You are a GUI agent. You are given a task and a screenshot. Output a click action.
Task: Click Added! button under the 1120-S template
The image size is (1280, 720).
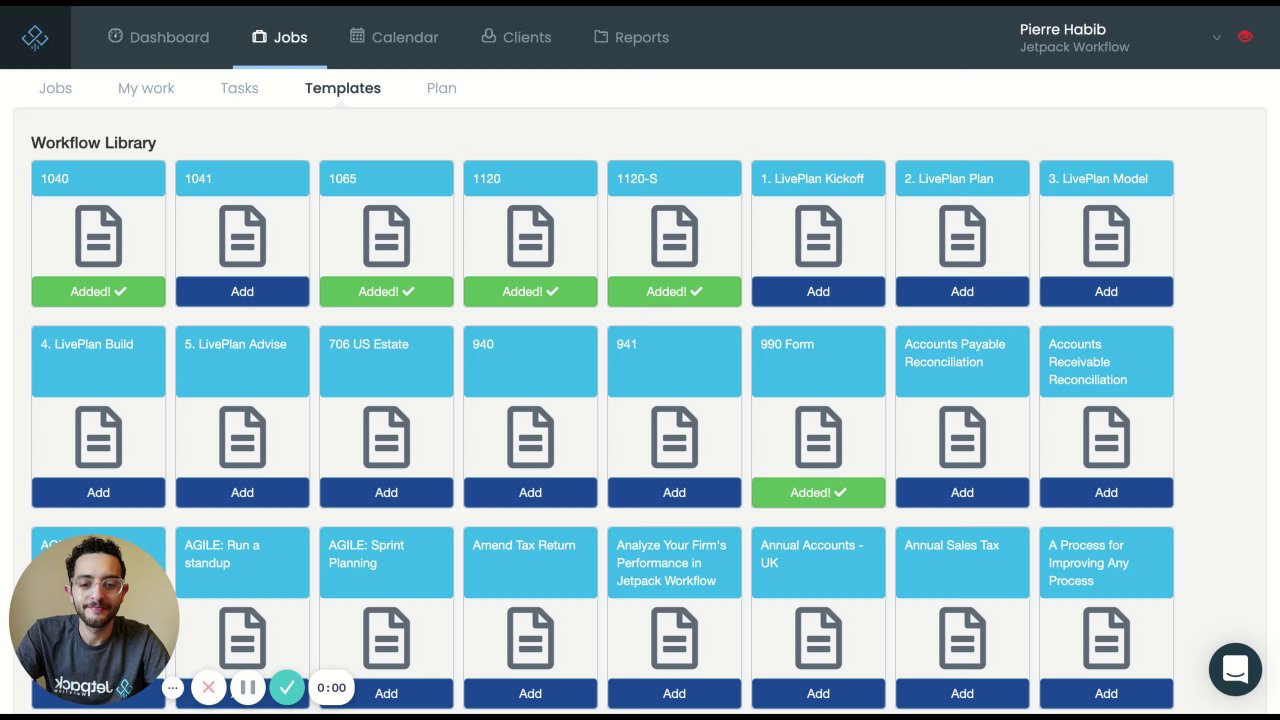point(674,291)
